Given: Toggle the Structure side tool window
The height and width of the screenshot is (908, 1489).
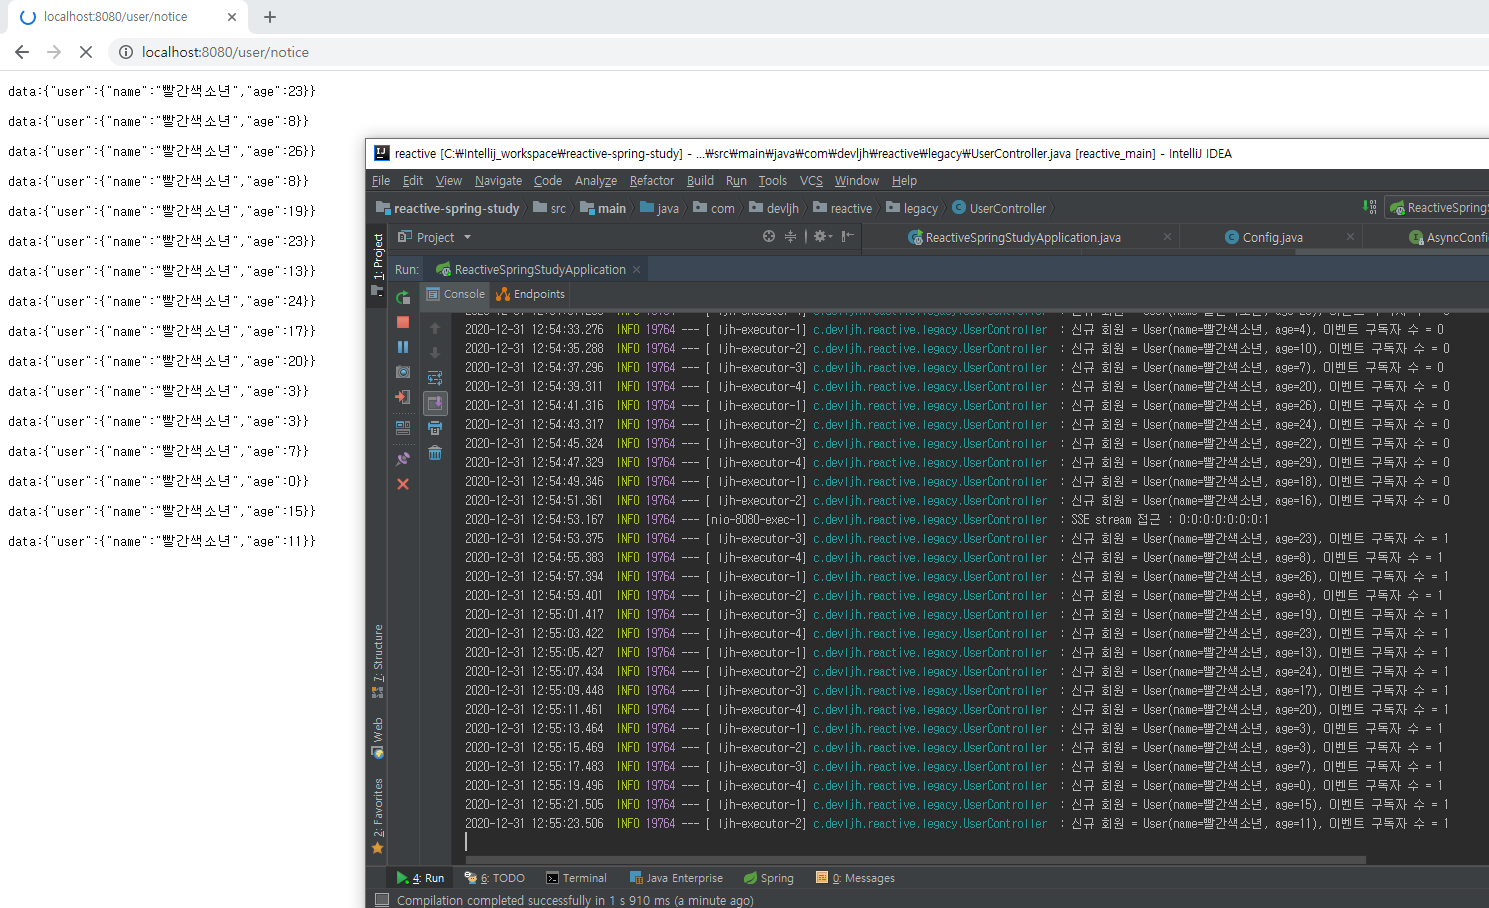Looking at the screenshot, I should [378, 660].
